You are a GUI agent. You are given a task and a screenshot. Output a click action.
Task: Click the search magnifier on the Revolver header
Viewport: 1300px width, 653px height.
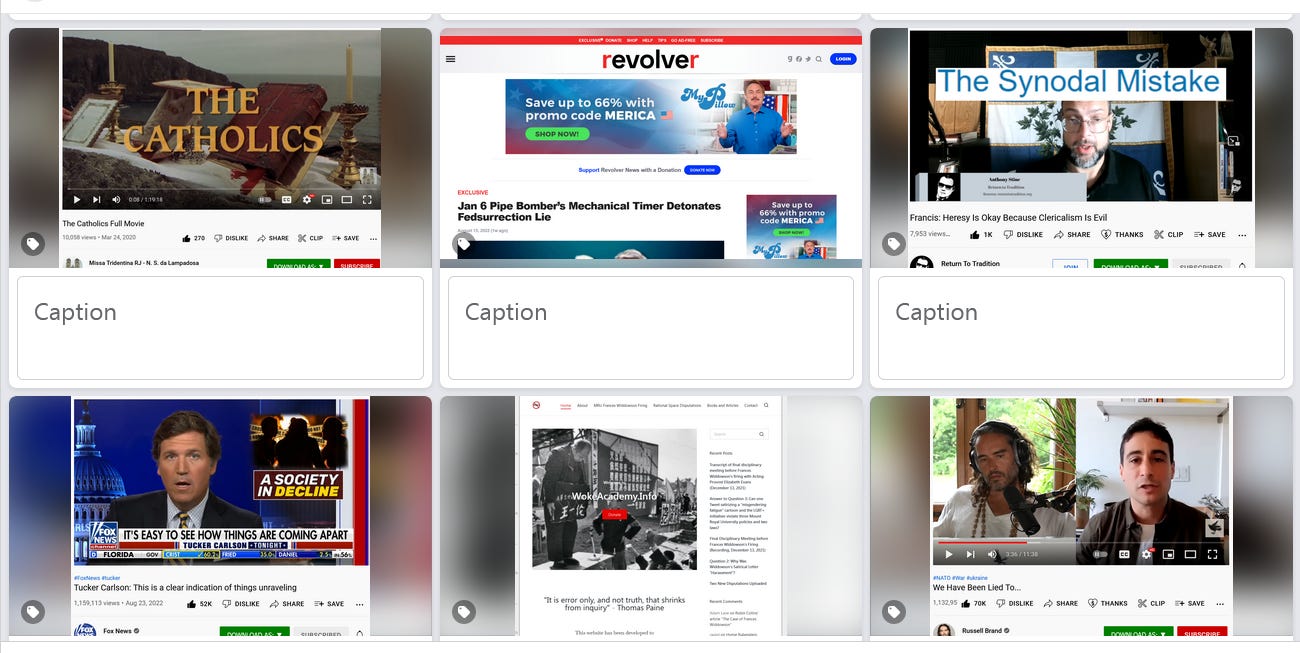point(818,59)
